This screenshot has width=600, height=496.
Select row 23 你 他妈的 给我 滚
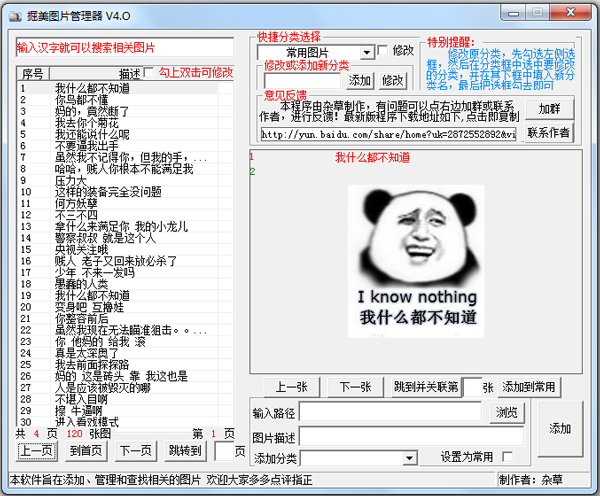125,341
